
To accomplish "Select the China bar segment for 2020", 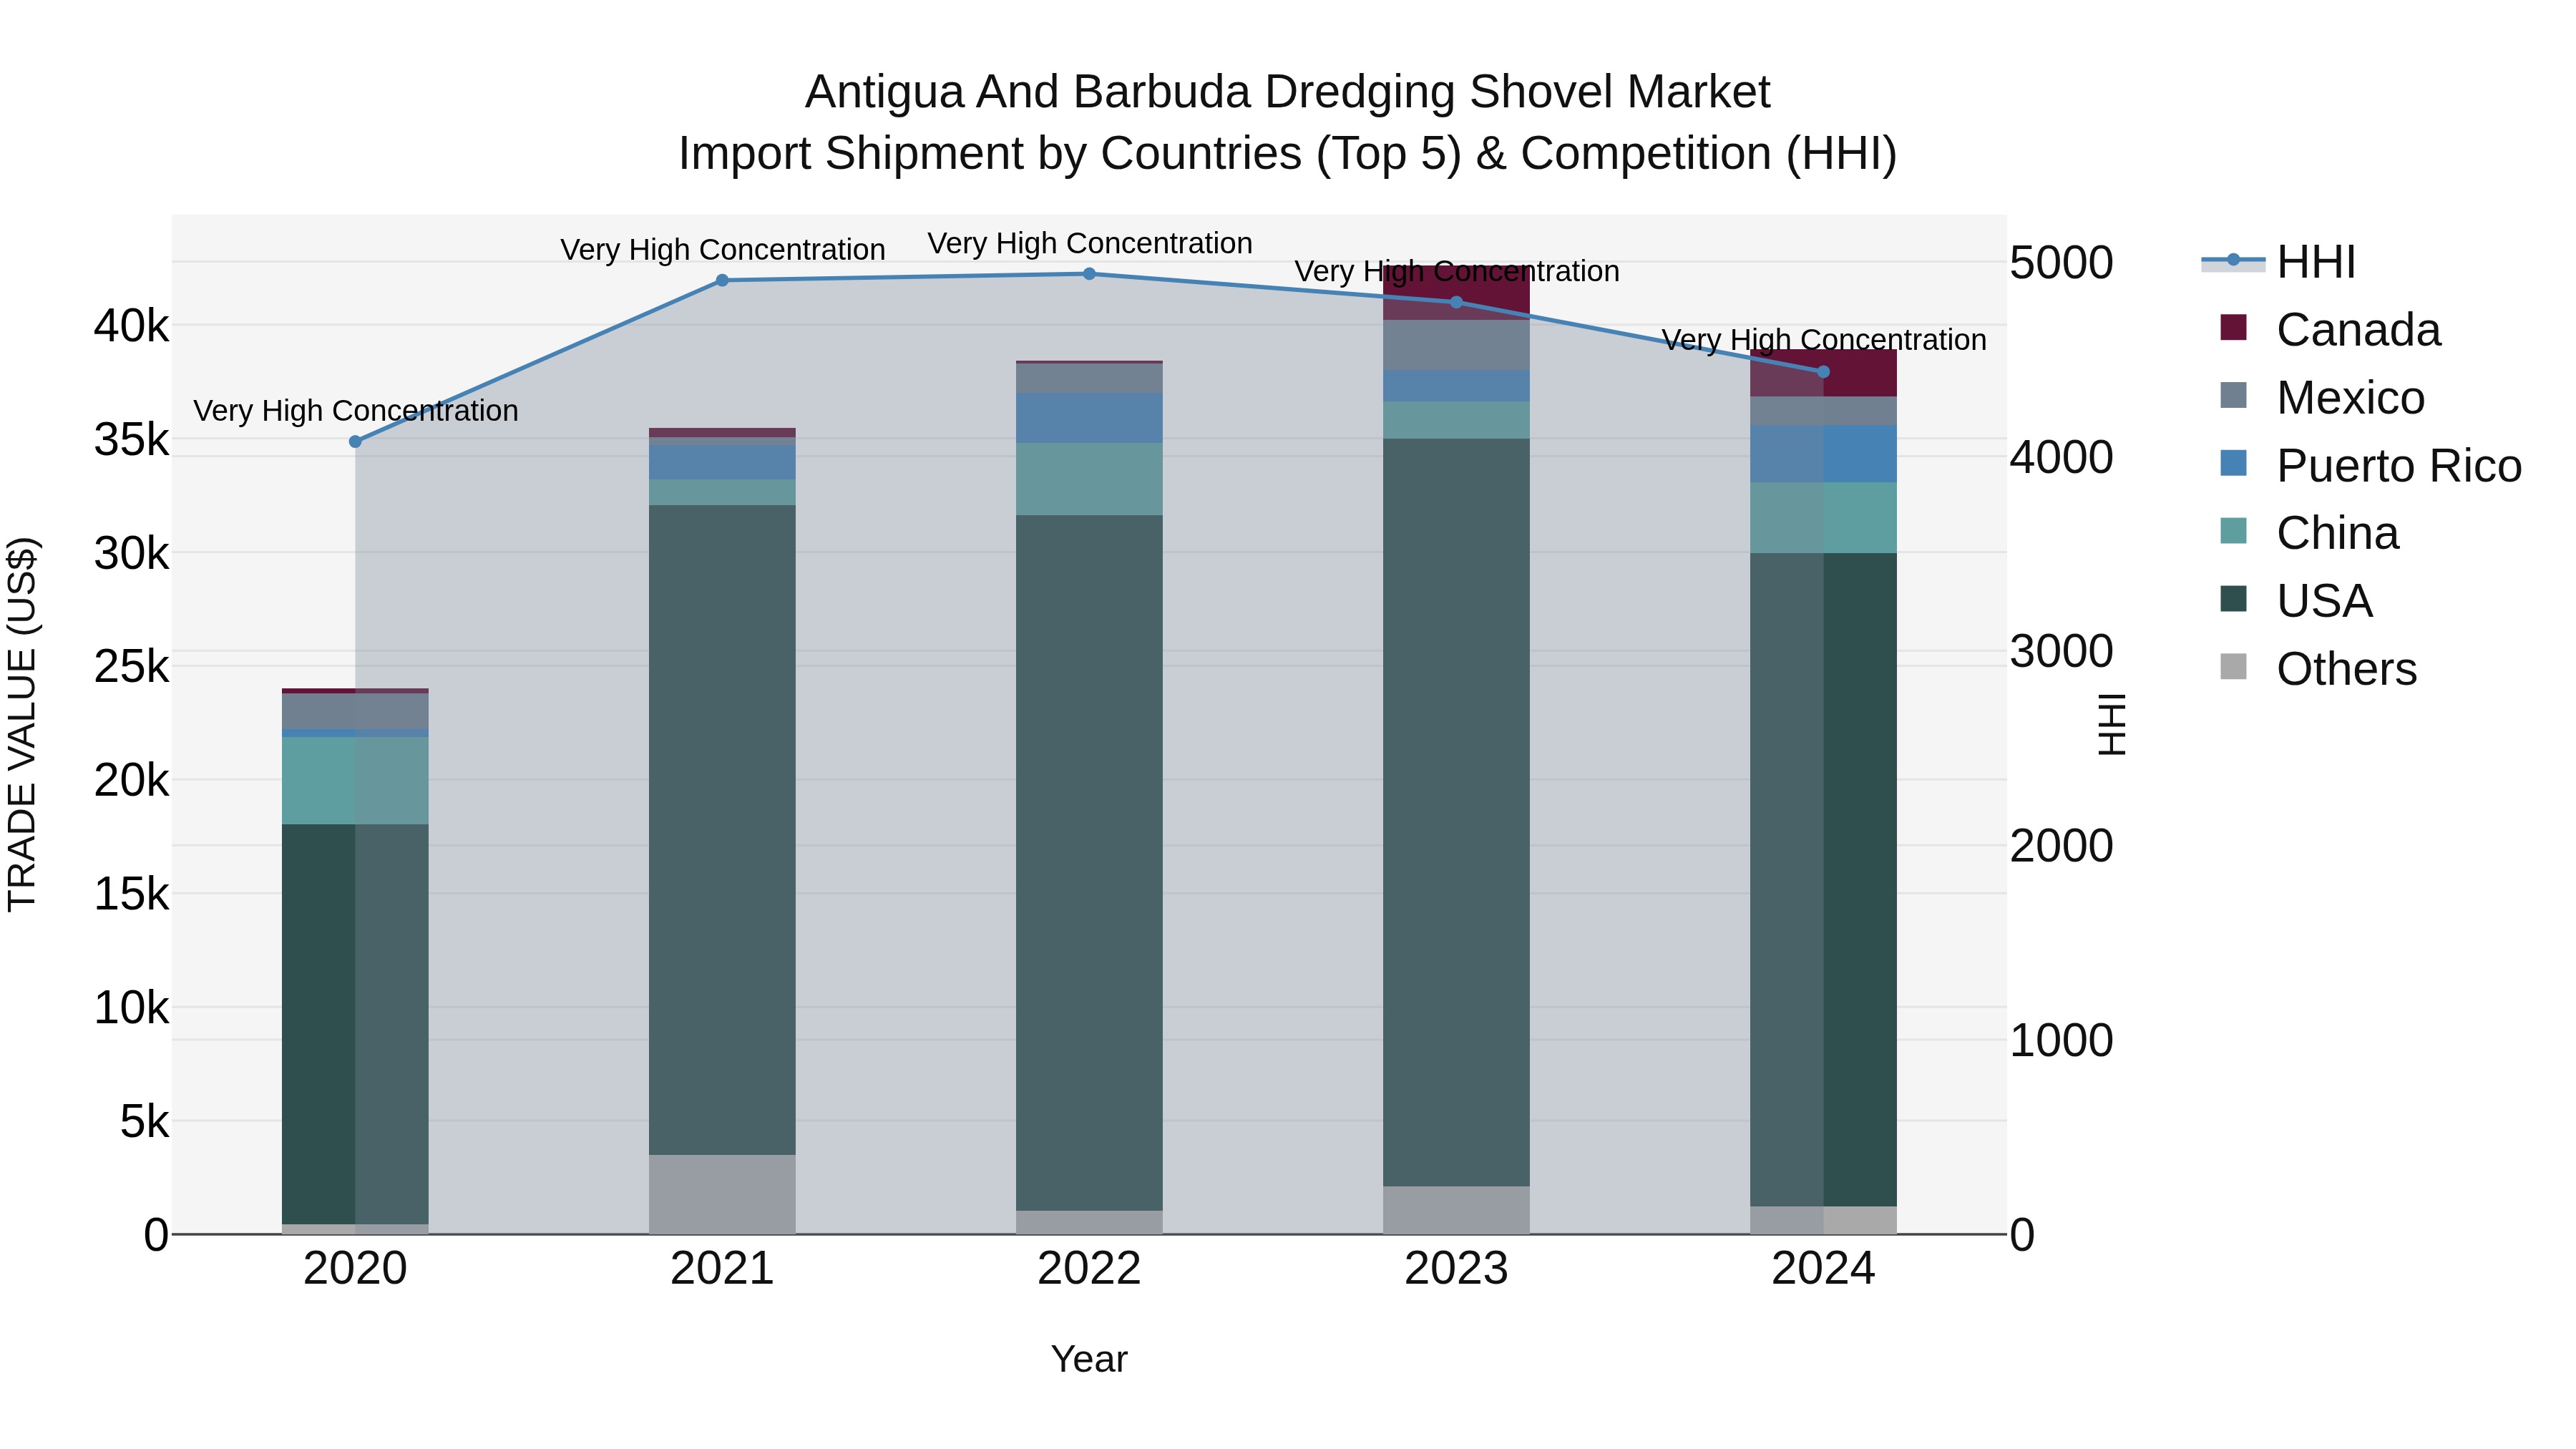I will point(355,781).
